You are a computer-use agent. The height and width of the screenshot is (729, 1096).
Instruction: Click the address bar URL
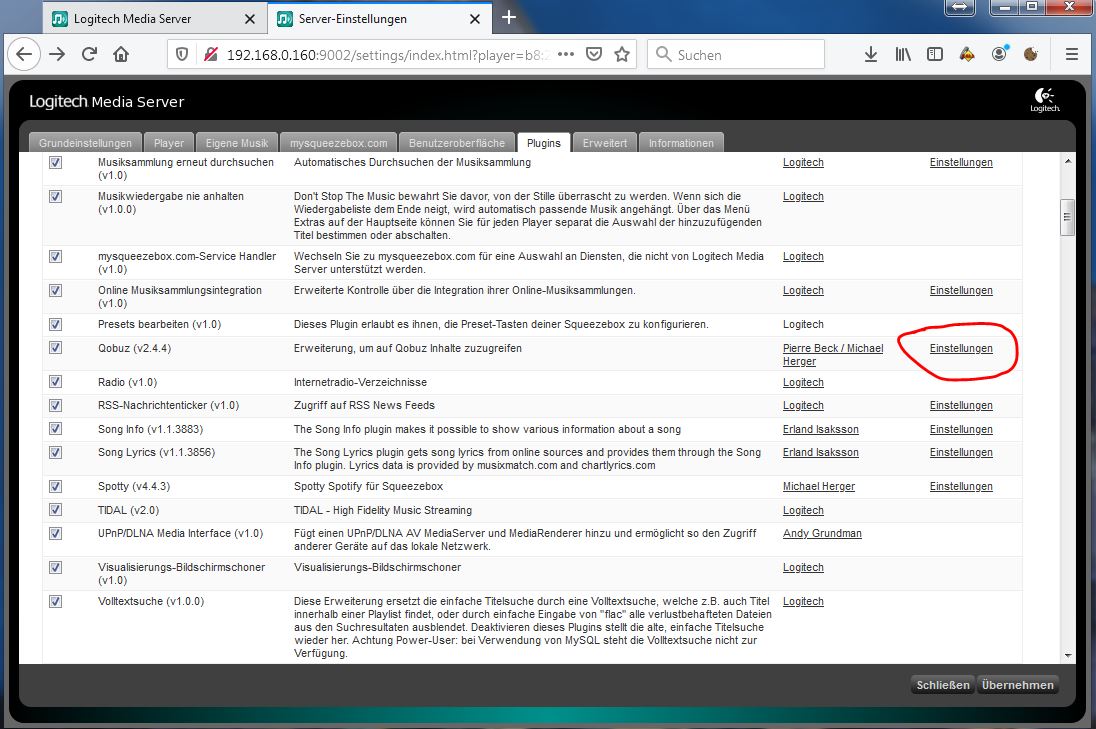(388, 55)
